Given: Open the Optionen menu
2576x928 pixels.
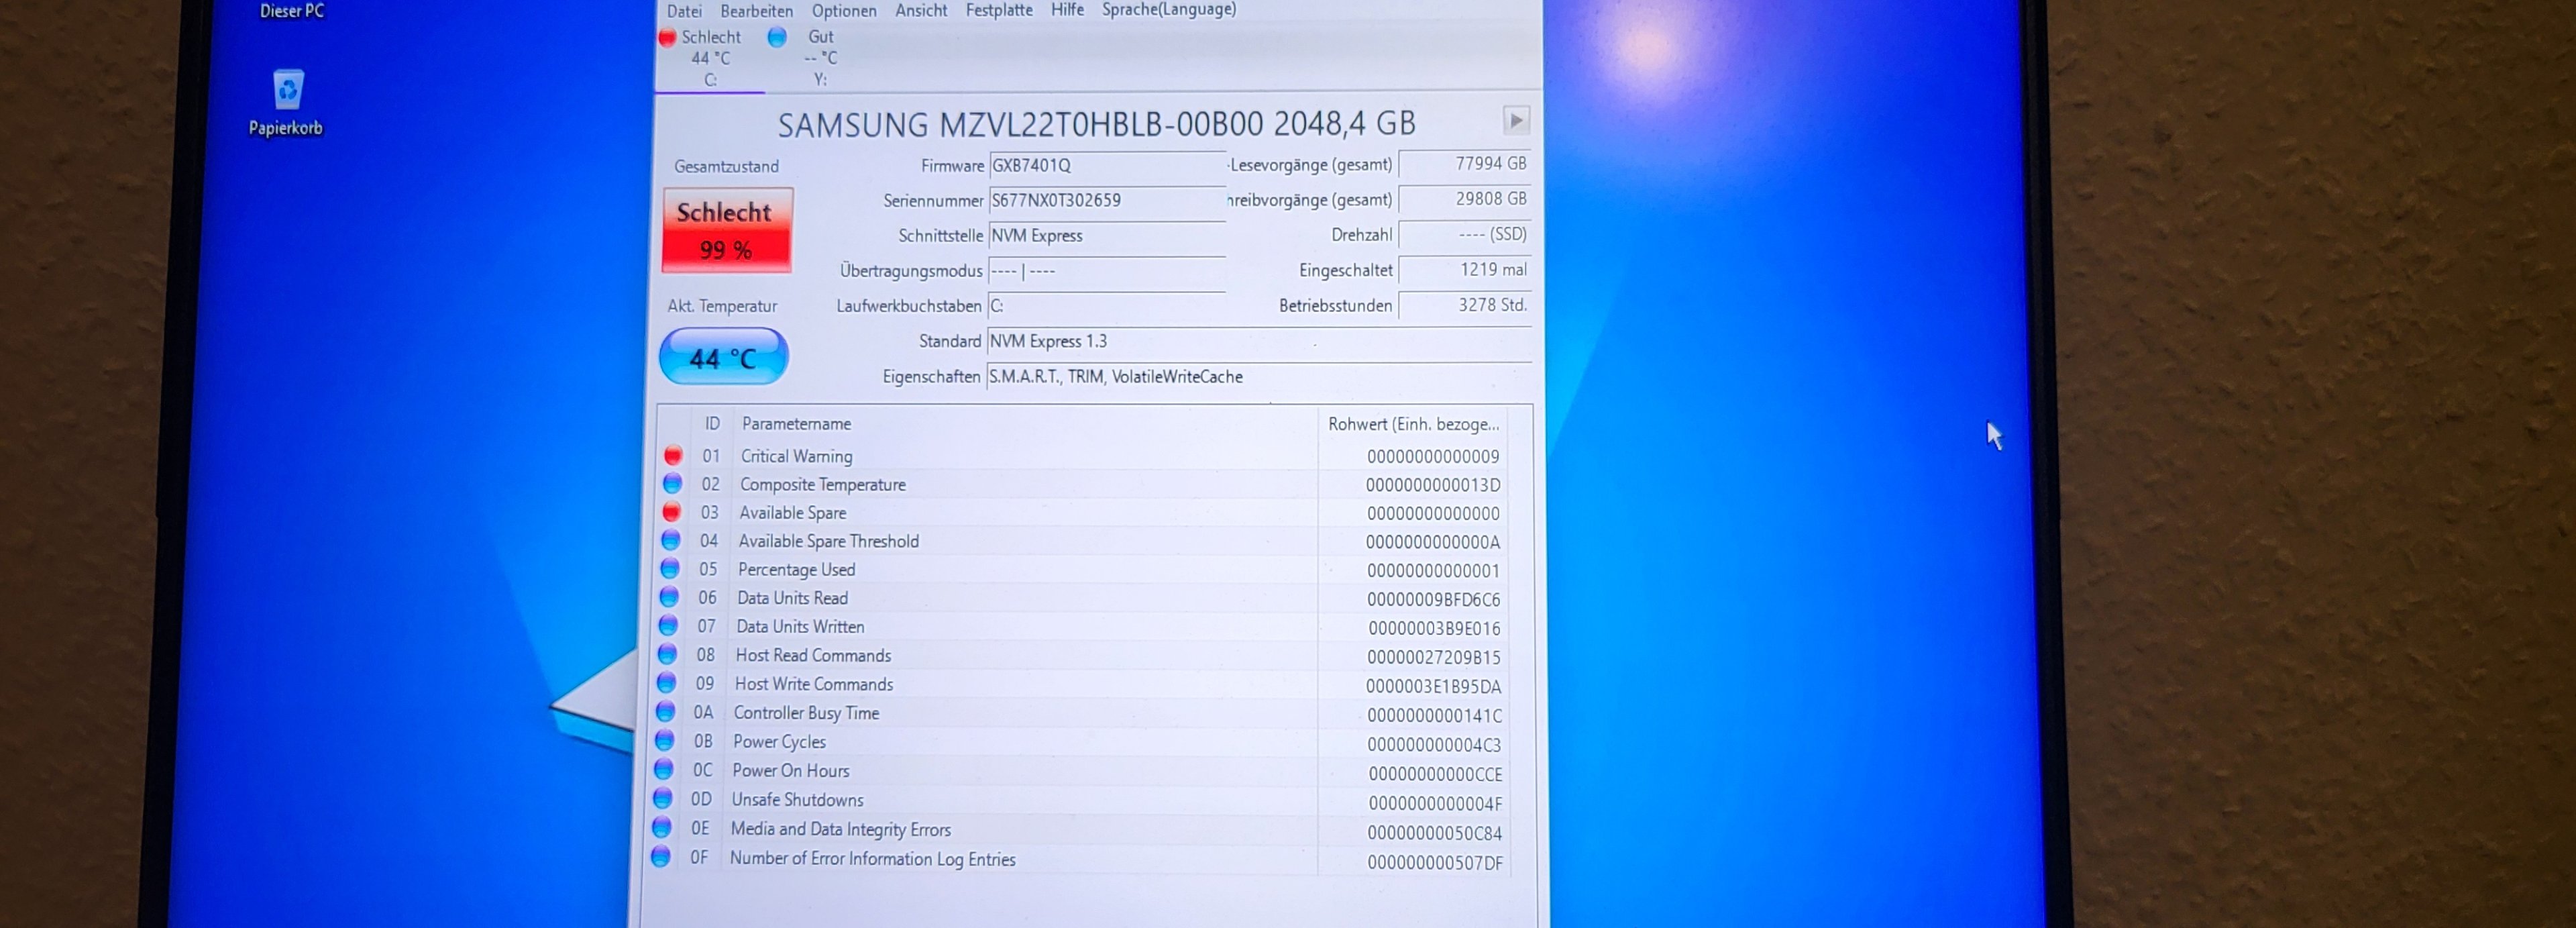Looking at the screenshot, I should (x=843, y=11).
